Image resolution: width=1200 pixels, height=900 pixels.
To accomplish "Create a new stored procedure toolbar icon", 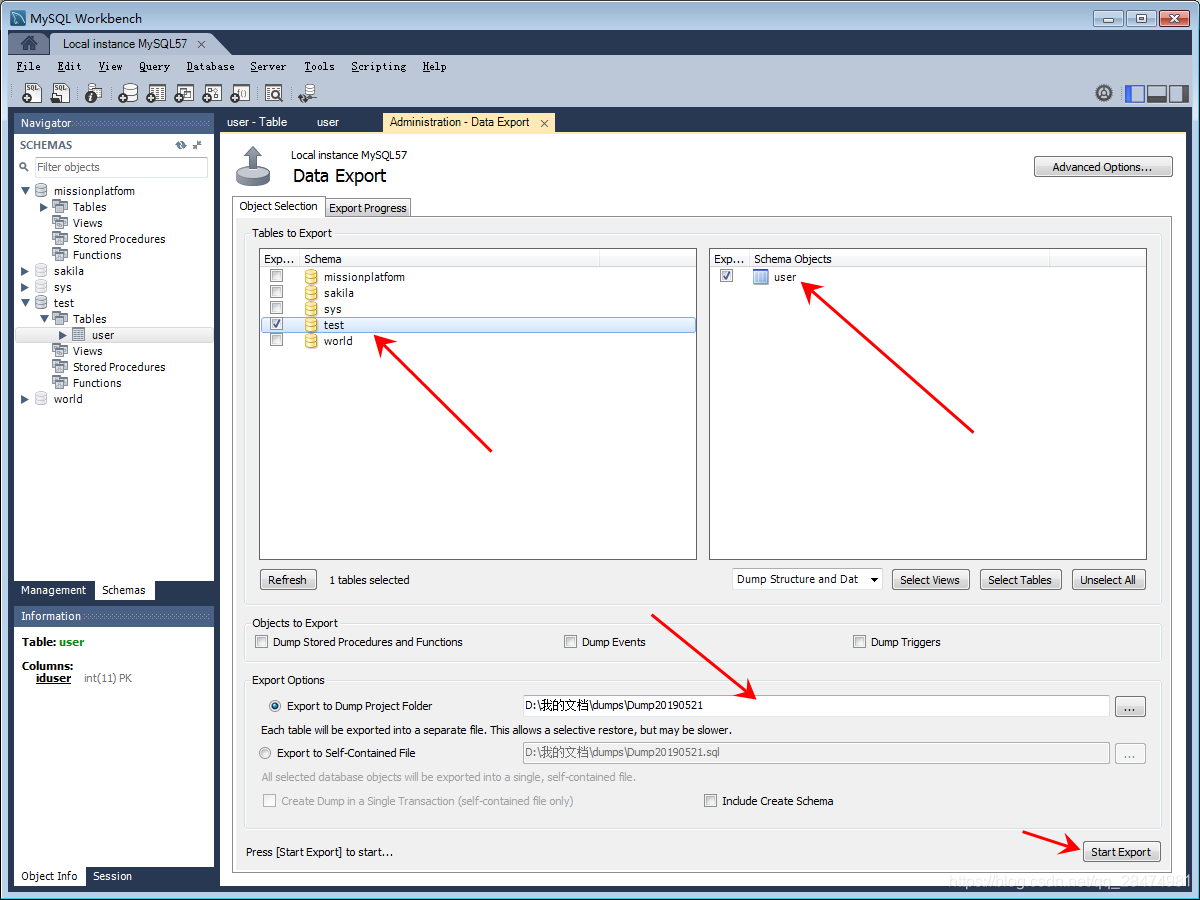I will point(212,93).
